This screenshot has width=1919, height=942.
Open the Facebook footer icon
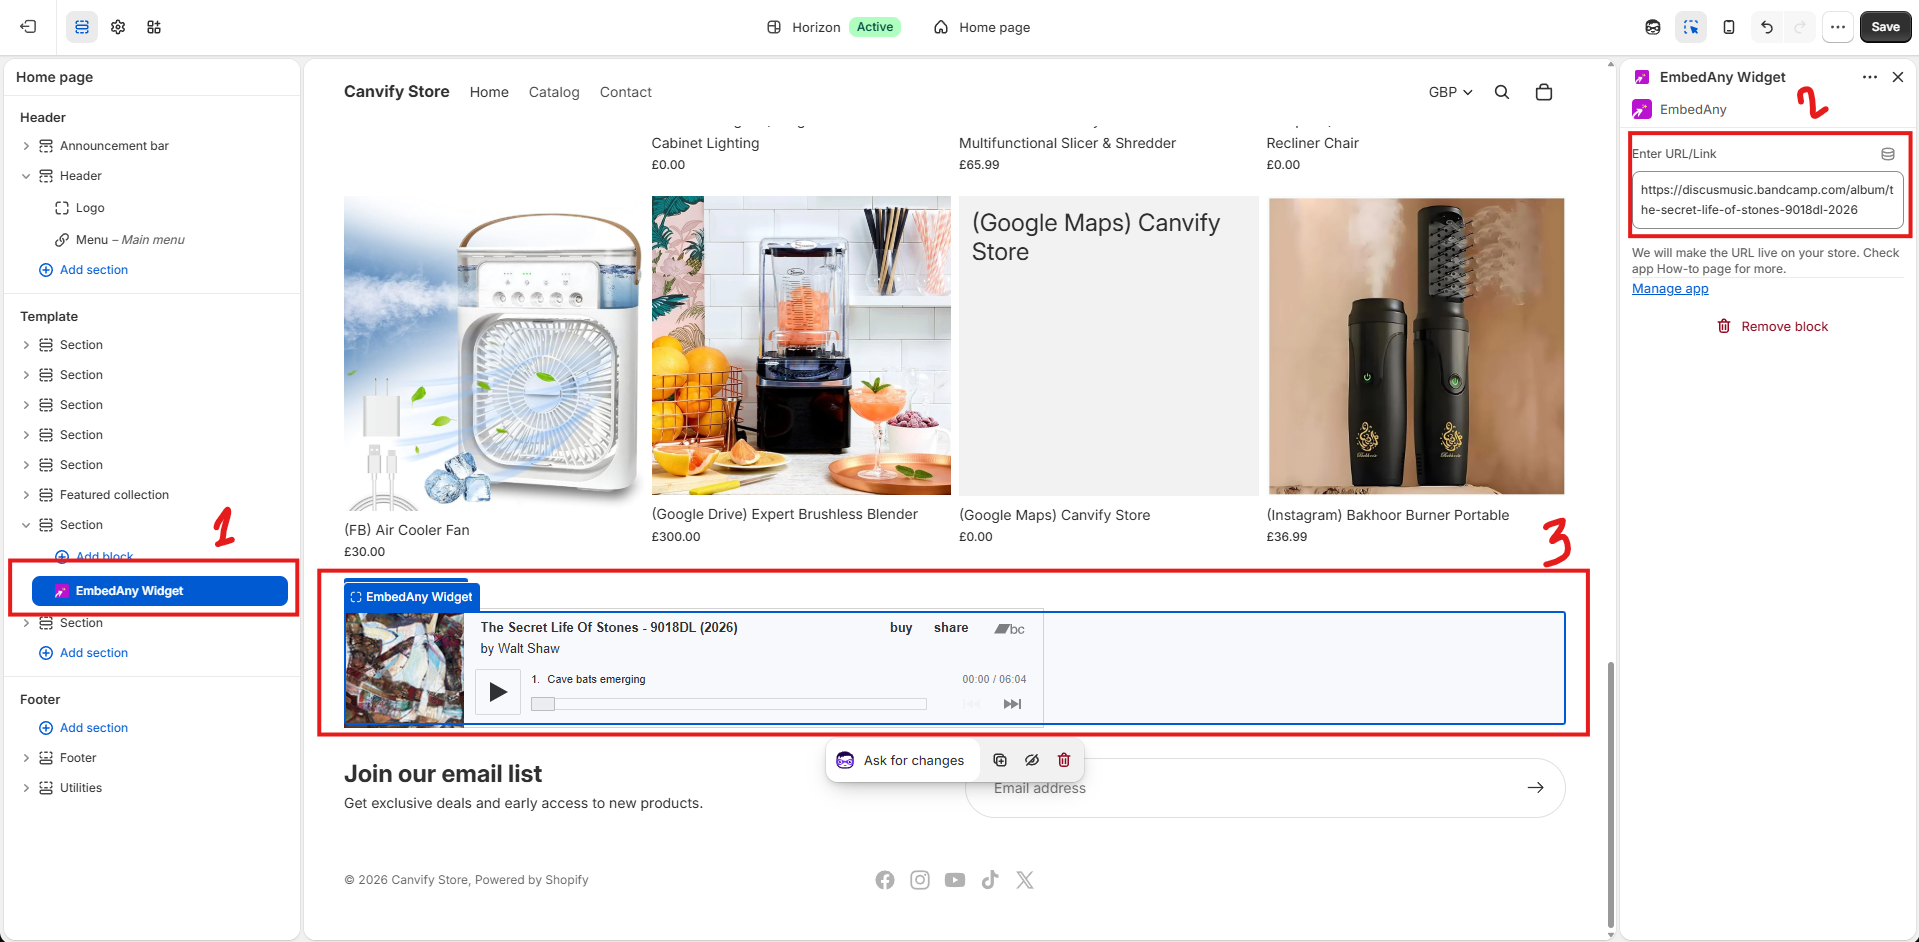(885, 880)
